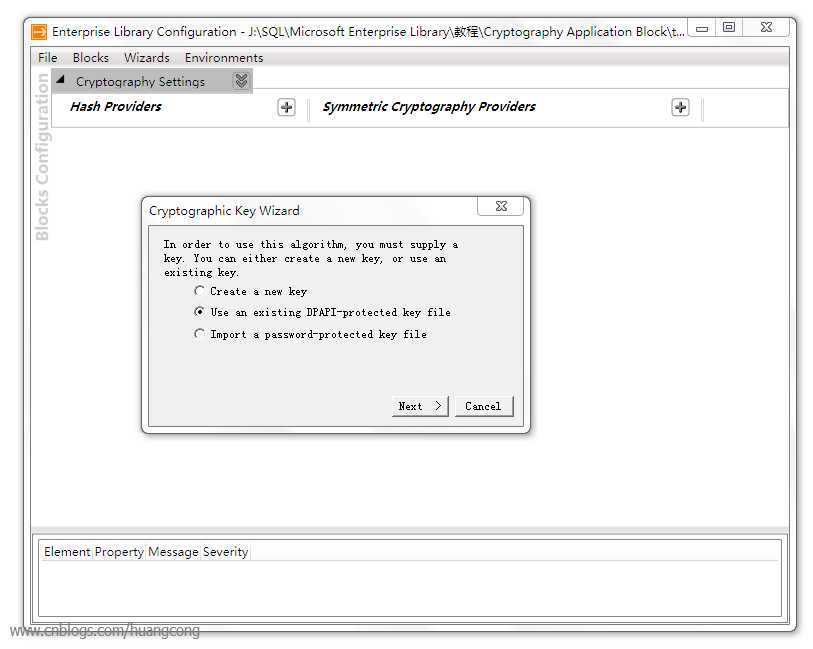The image size is (813, 649).
Task: Maximize the Enterprise Library Configuration window
Action: pos(728,27)
